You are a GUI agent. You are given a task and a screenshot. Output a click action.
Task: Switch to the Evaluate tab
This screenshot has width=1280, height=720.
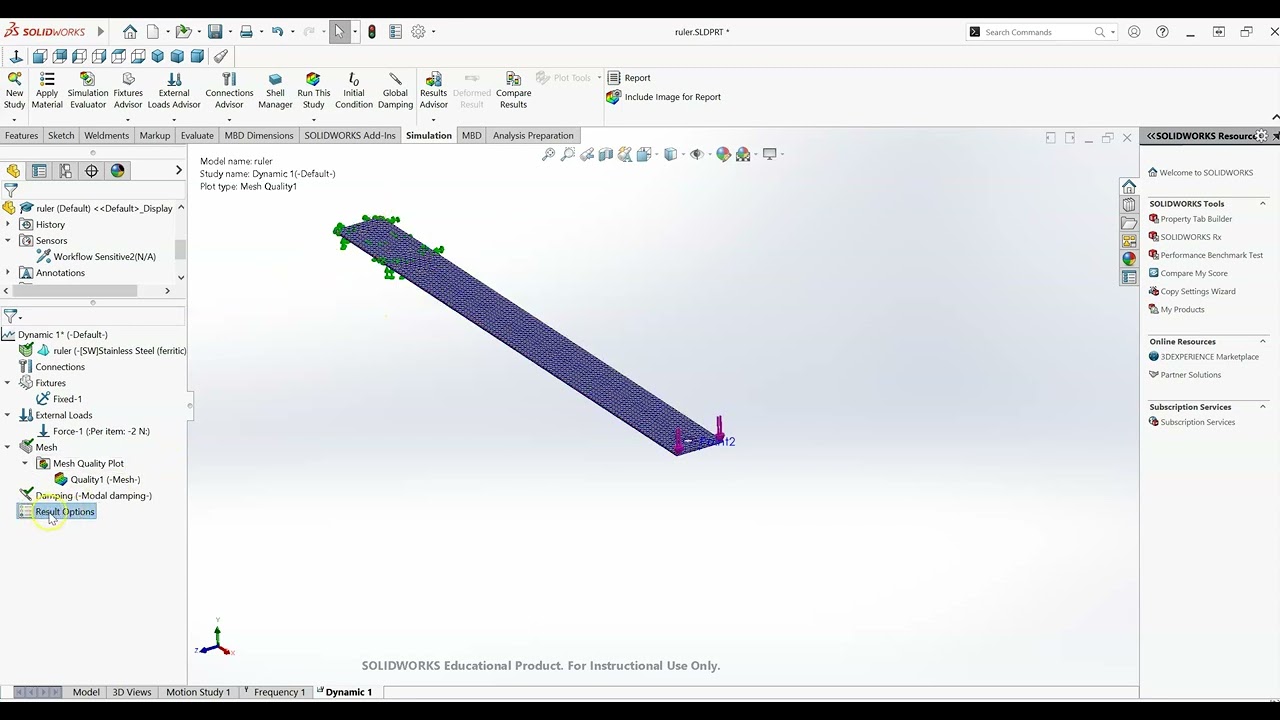pos(197,135)
